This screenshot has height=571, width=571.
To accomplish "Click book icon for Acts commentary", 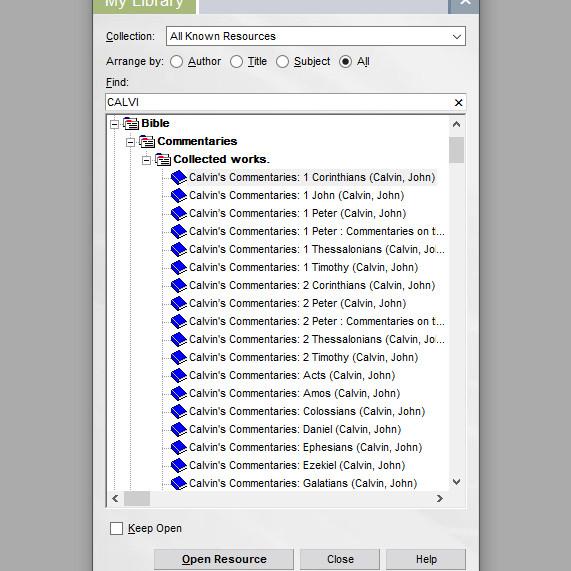I will point(179,375).
